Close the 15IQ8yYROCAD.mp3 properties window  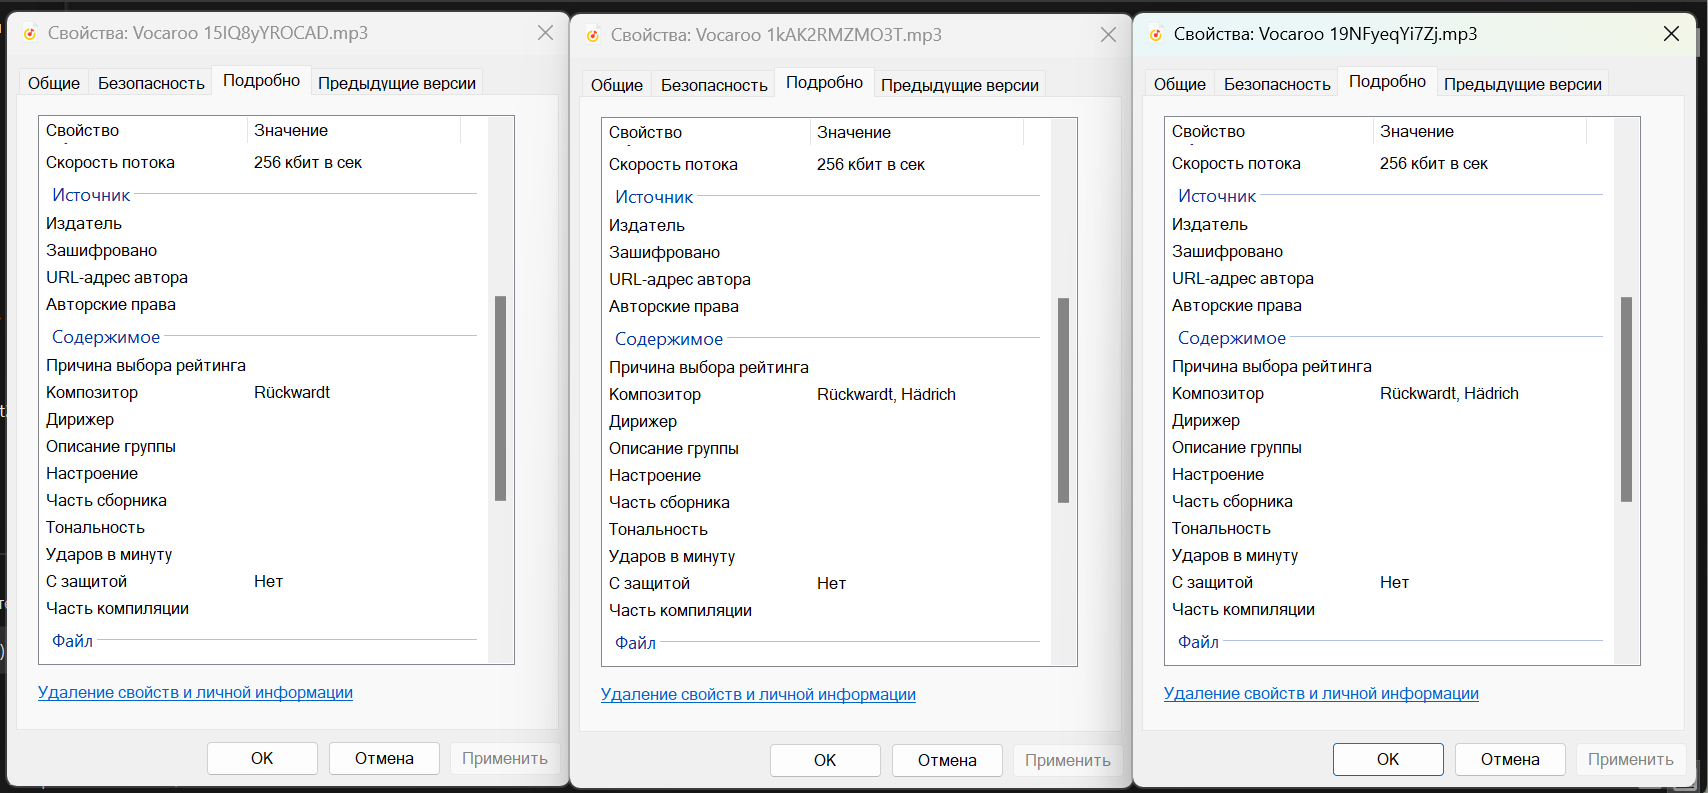pos(545,33)
